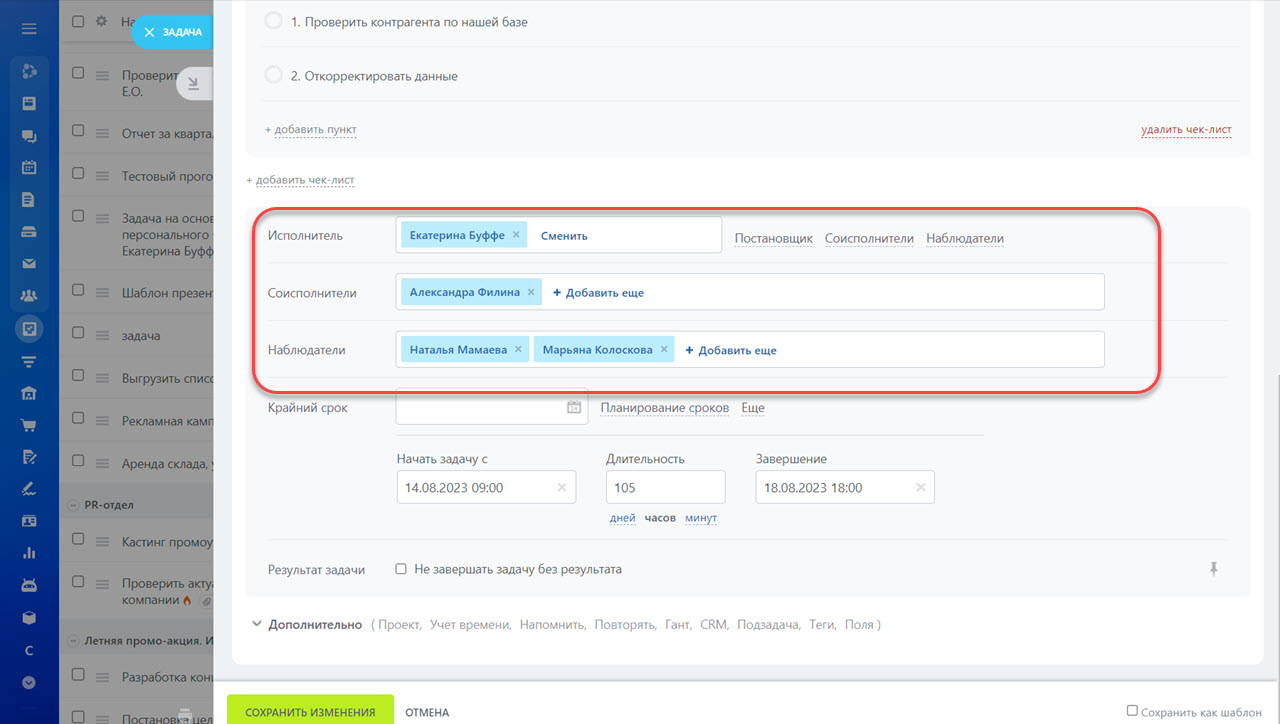Check item 'Откорректировать данные'
The height and width of the screenshot is (724, 1280).
tap(273, 75)
